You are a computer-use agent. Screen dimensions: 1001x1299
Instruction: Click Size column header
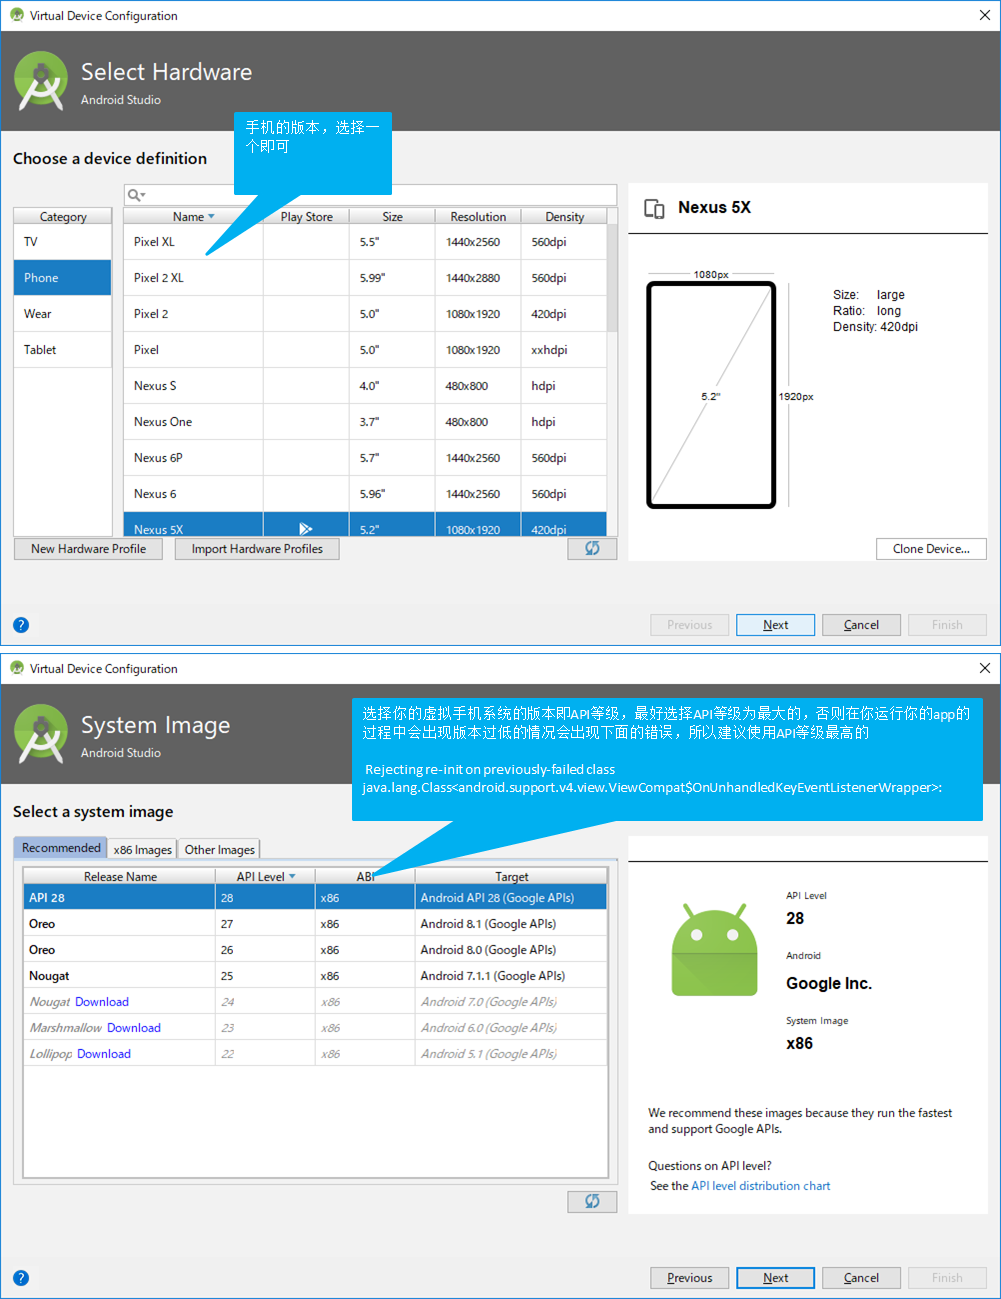pos(392,216)
